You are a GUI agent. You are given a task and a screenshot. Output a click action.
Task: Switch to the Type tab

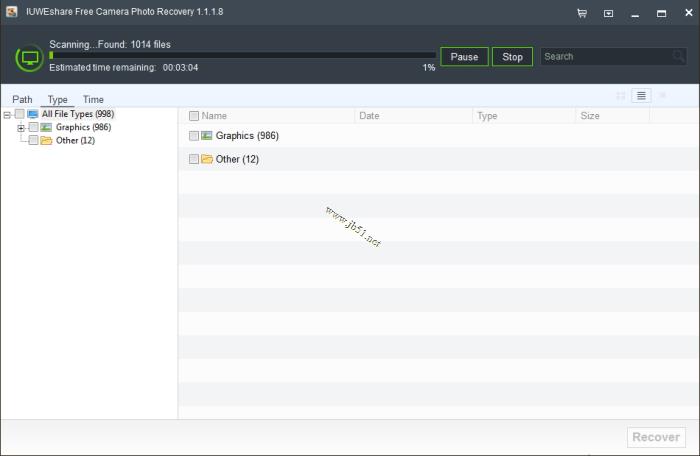(x=58, y=100)
